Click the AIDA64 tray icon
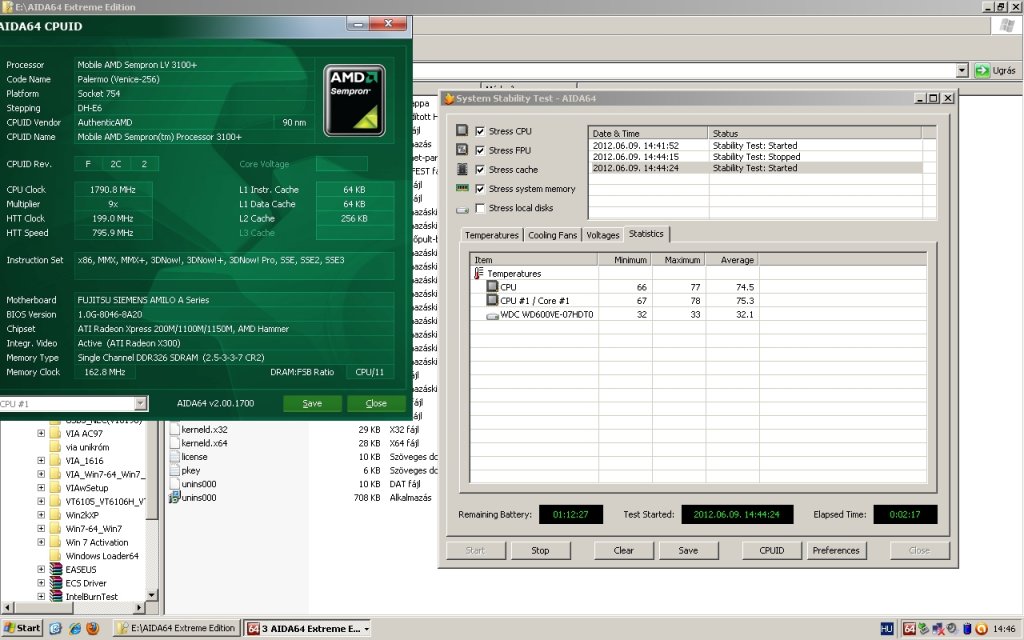This screenshot has height=640, width=1024. coord(909,628)
